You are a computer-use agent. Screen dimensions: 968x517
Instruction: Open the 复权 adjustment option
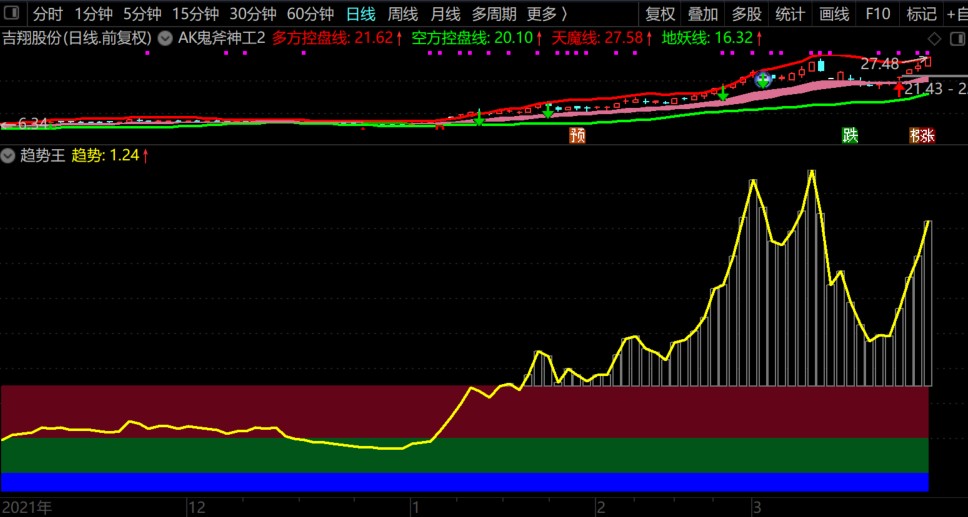(660, 14)
